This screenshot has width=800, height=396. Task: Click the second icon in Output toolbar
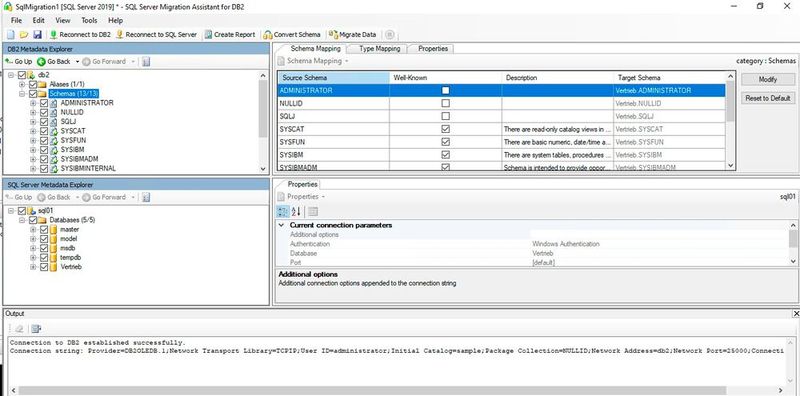pos(36,329)
